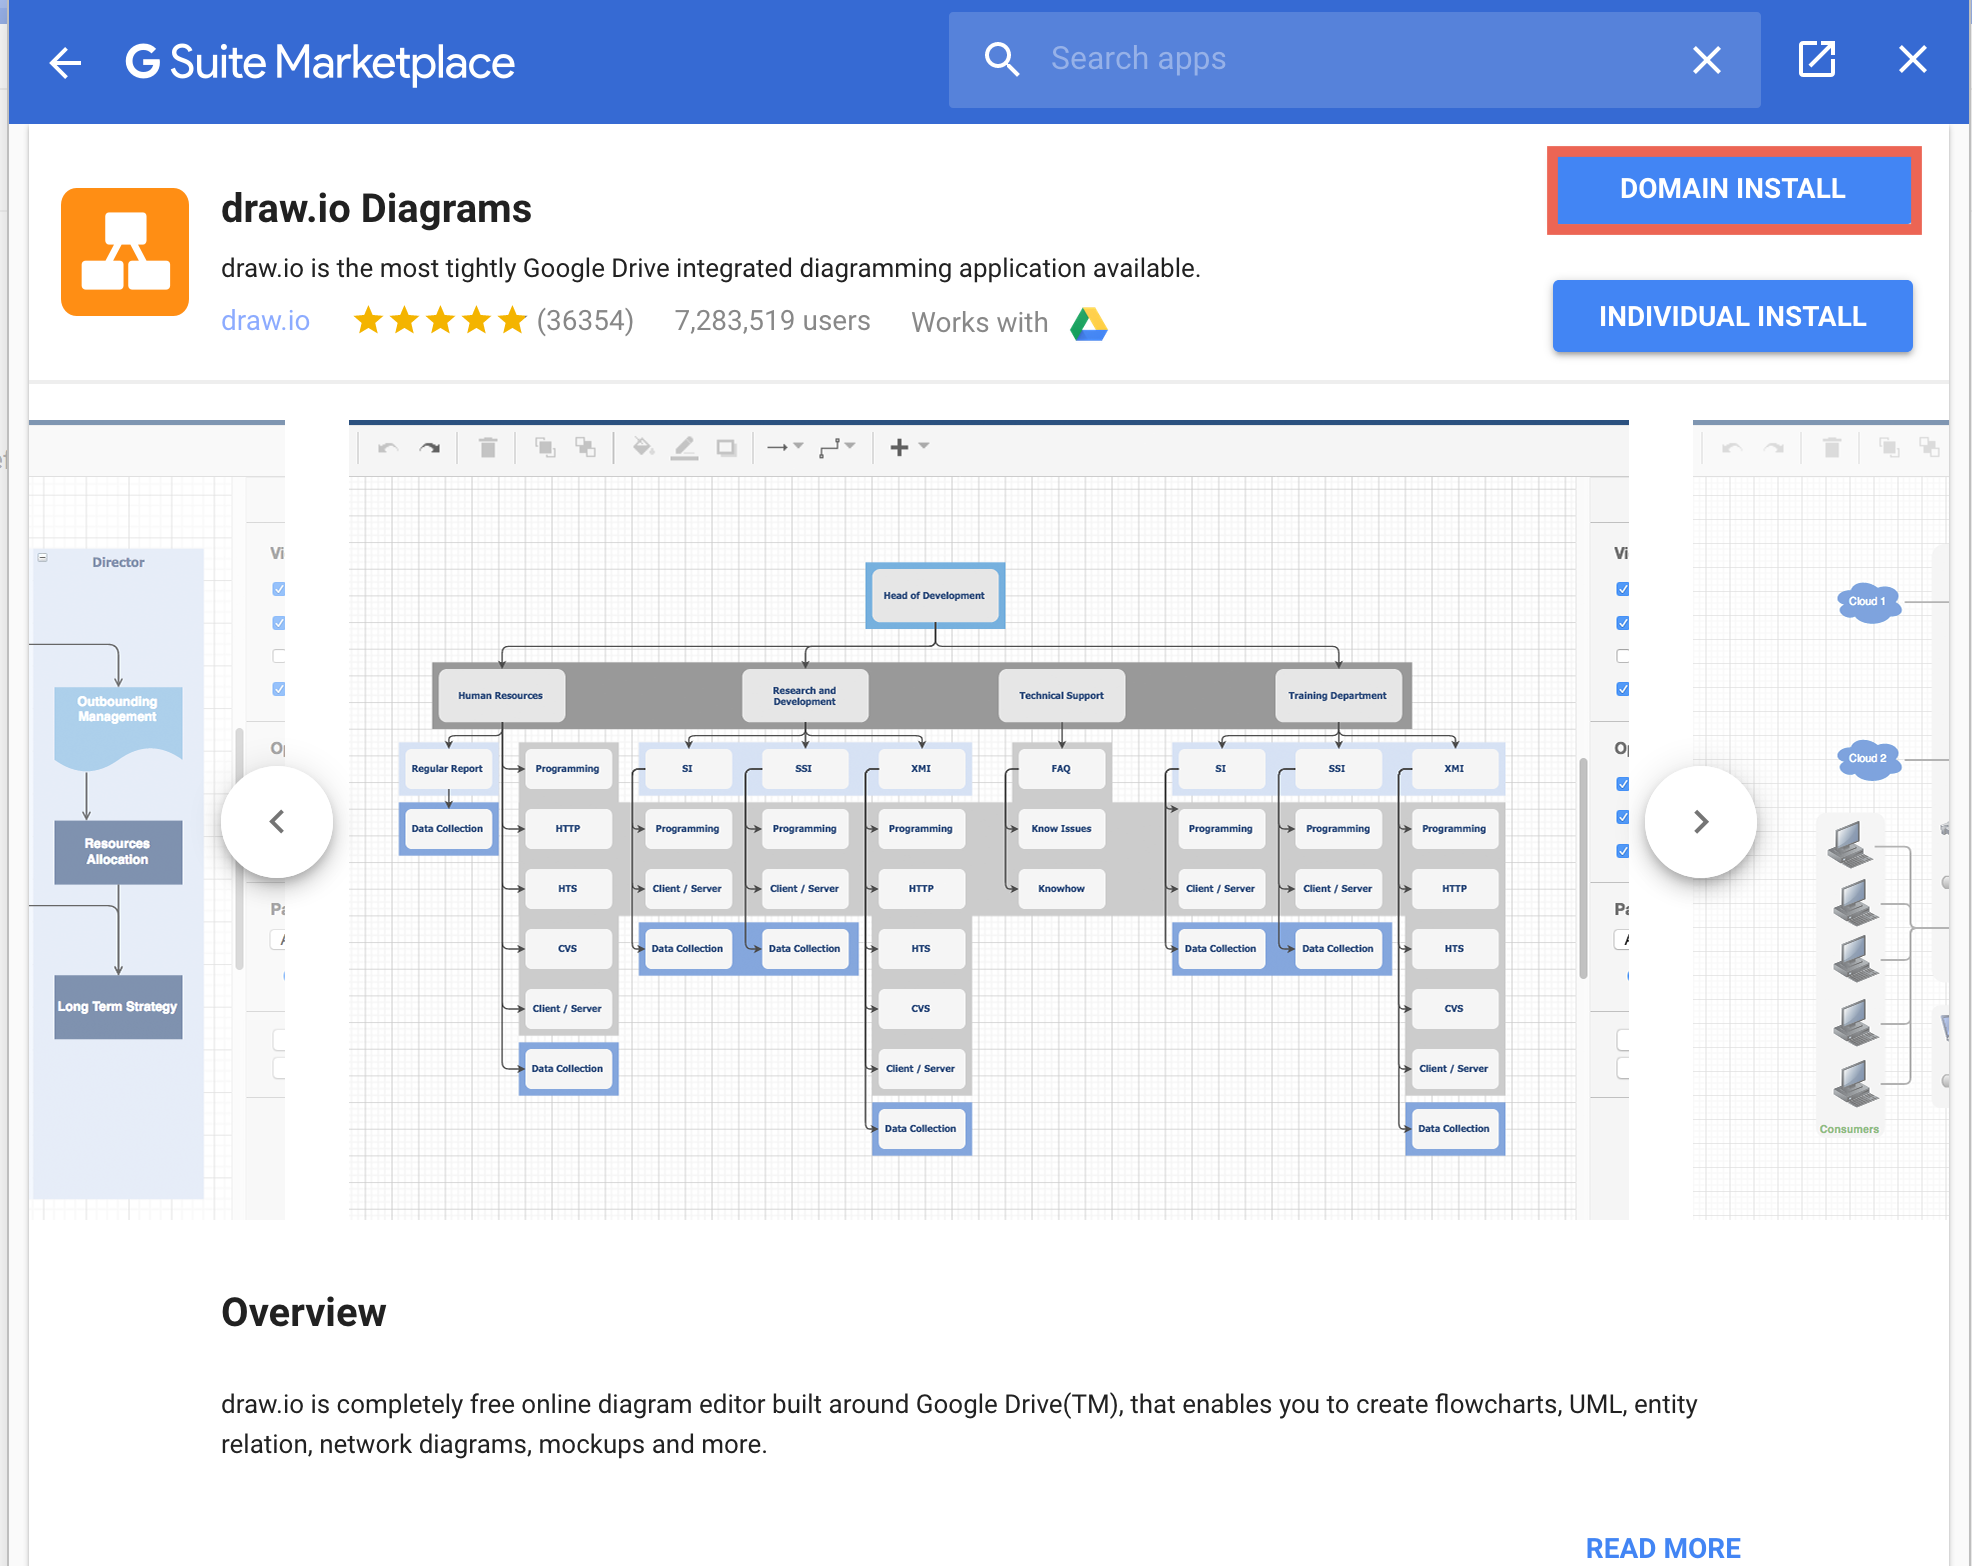1972x1566 pixels.
Task: Toggle the unchecked box in left preview
Action: coord(279,656)
